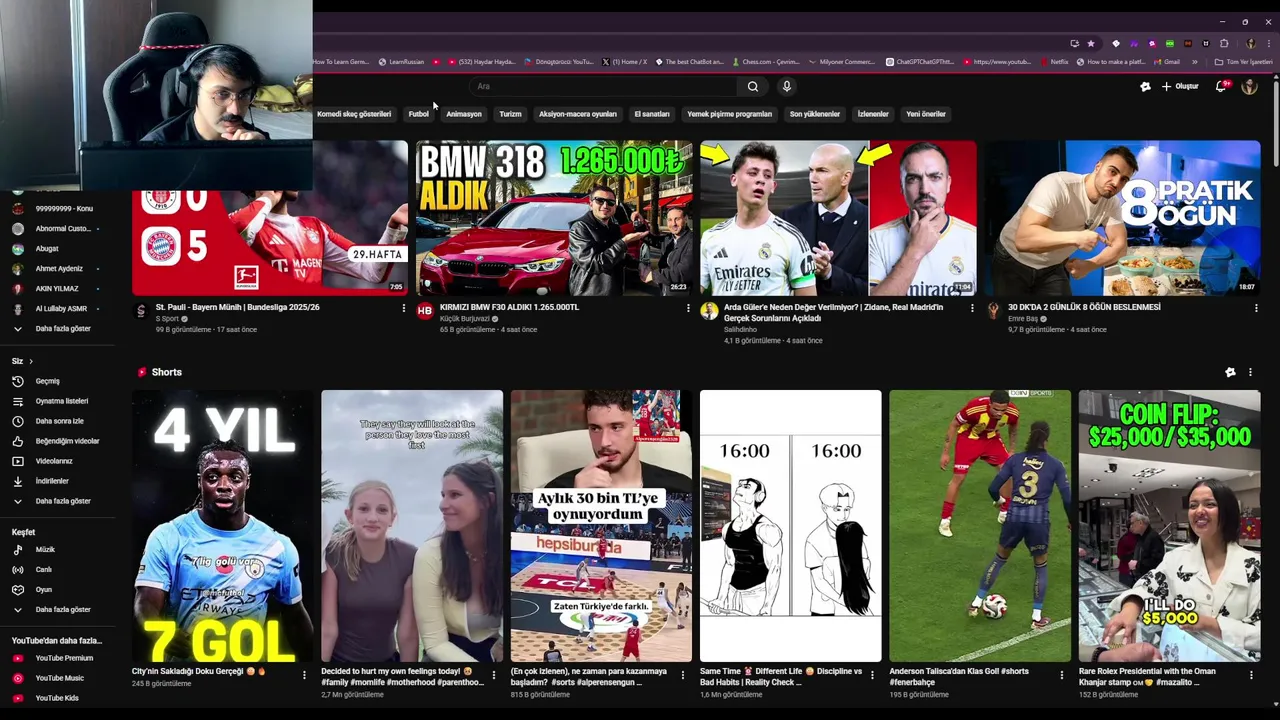Image resolution: width=1280 pixels, height=720 pixels.
Task: Open more options for BMW F30 video
Action: [x=688, y=308]
